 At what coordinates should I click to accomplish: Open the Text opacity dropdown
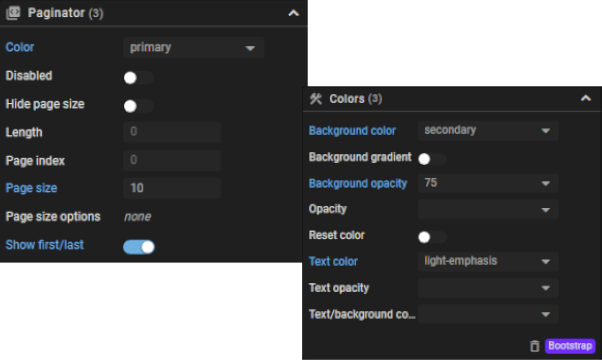point(488,288)
